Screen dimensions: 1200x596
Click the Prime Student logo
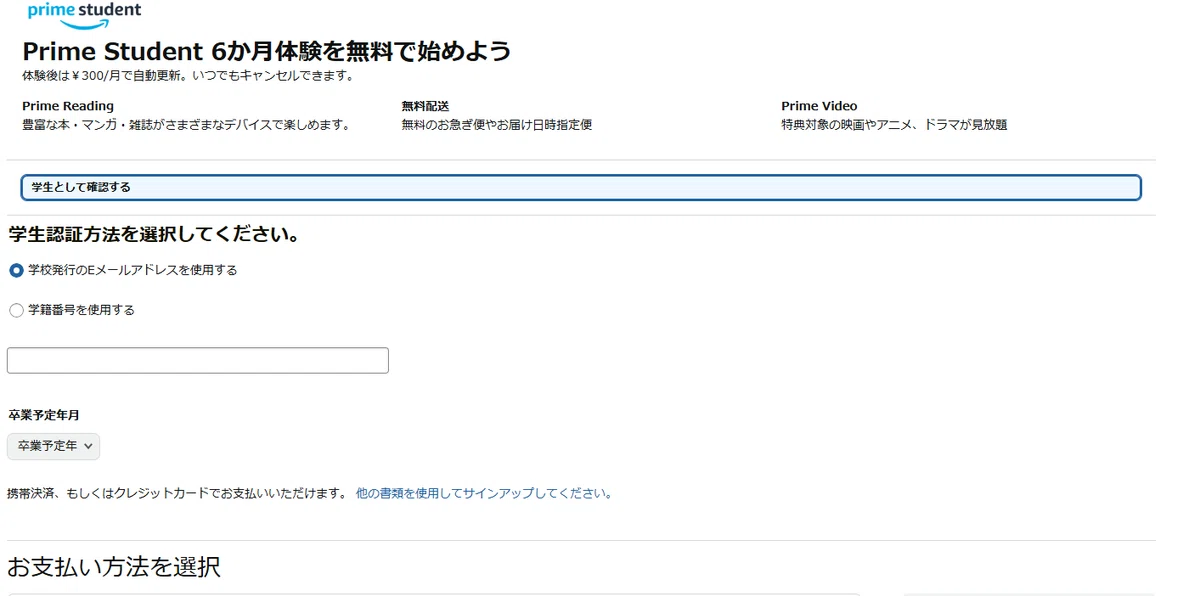84,15
